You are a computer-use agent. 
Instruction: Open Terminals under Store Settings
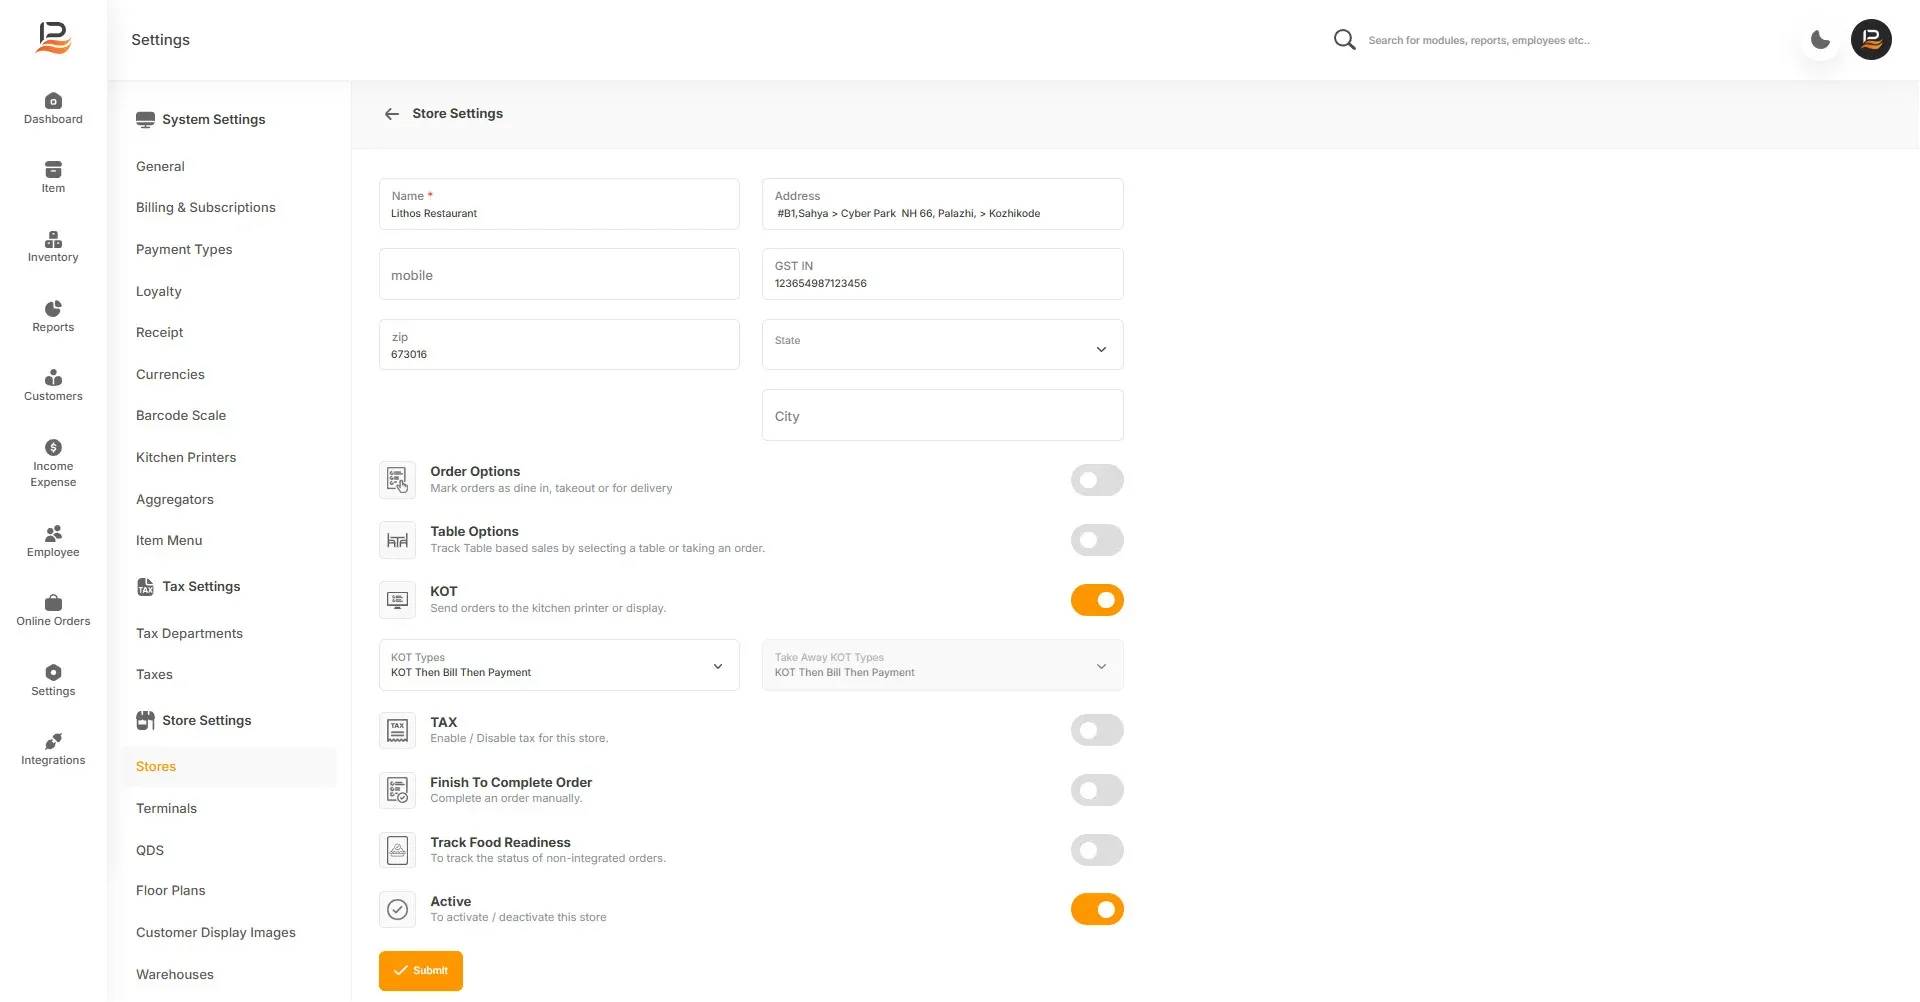[166, 808]
